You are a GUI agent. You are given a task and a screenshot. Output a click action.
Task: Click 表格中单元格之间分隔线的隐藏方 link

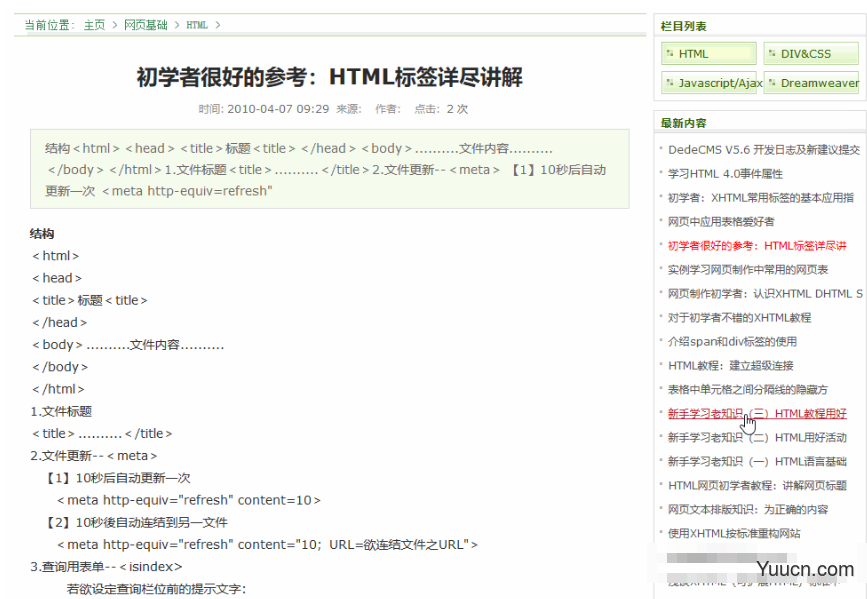(x=748, y=390)
